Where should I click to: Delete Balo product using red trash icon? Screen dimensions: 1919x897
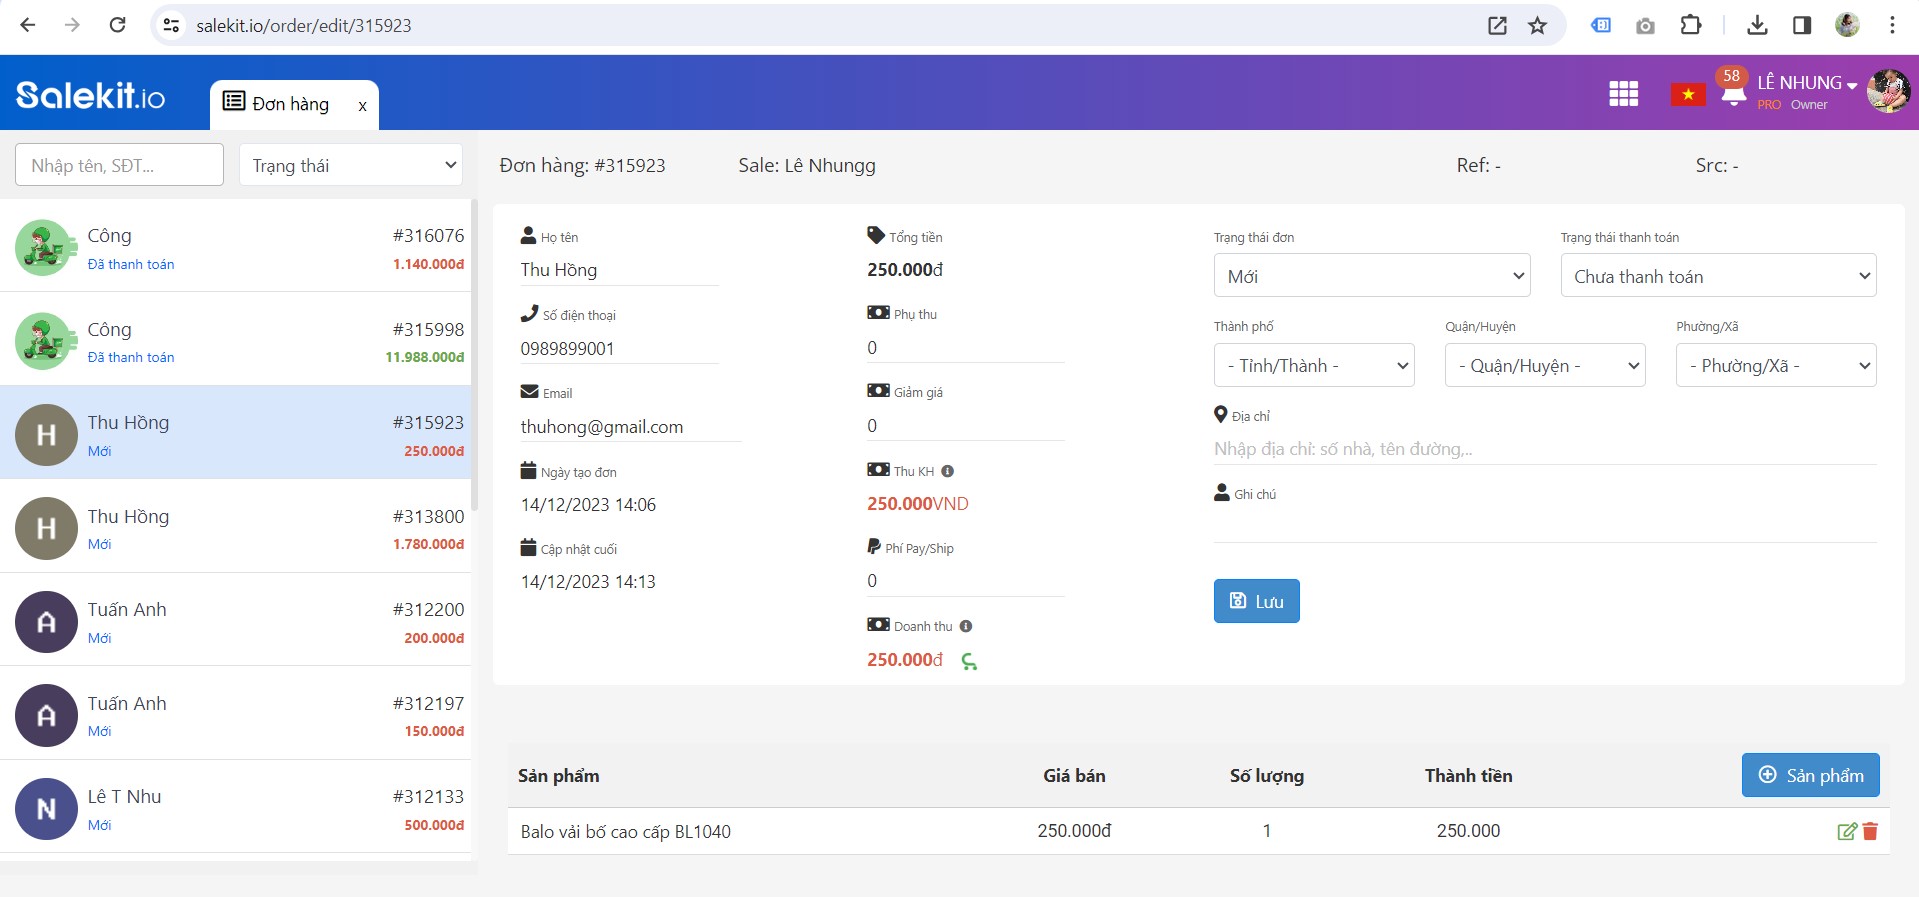tap(1870, 831)
